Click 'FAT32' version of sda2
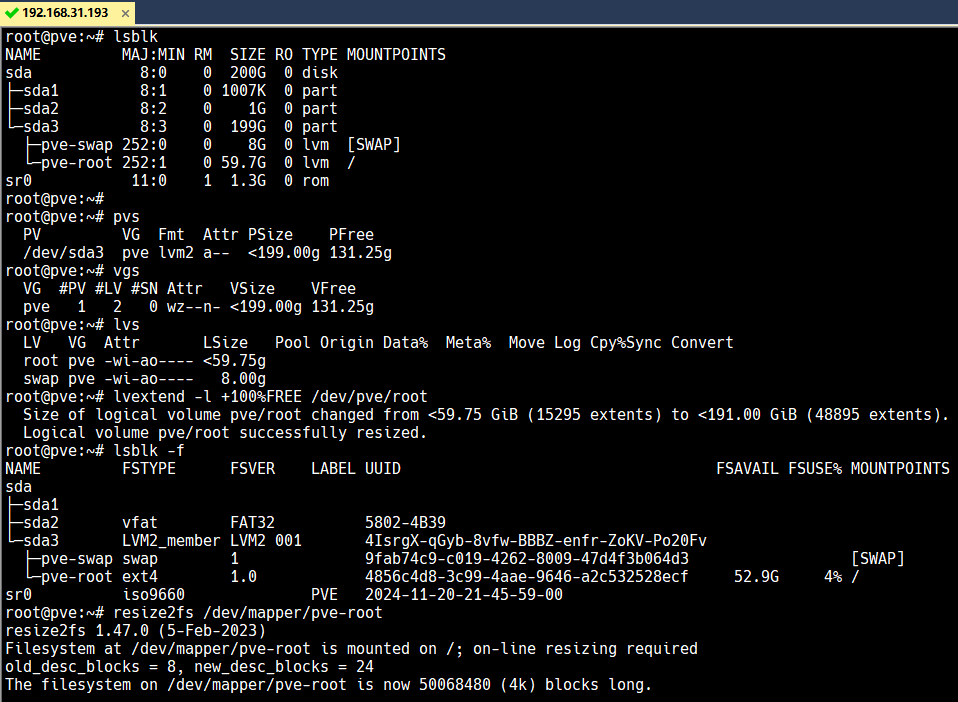The width and height of the screenshot is (958, 702). (x=252, y=523)
